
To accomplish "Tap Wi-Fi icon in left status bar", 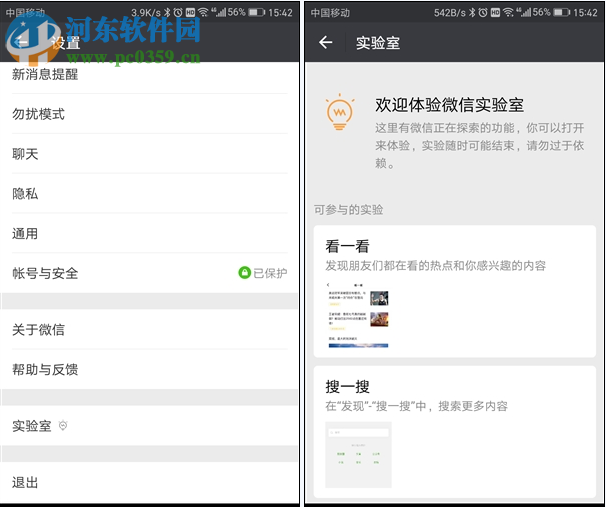I will pos(203,12).
